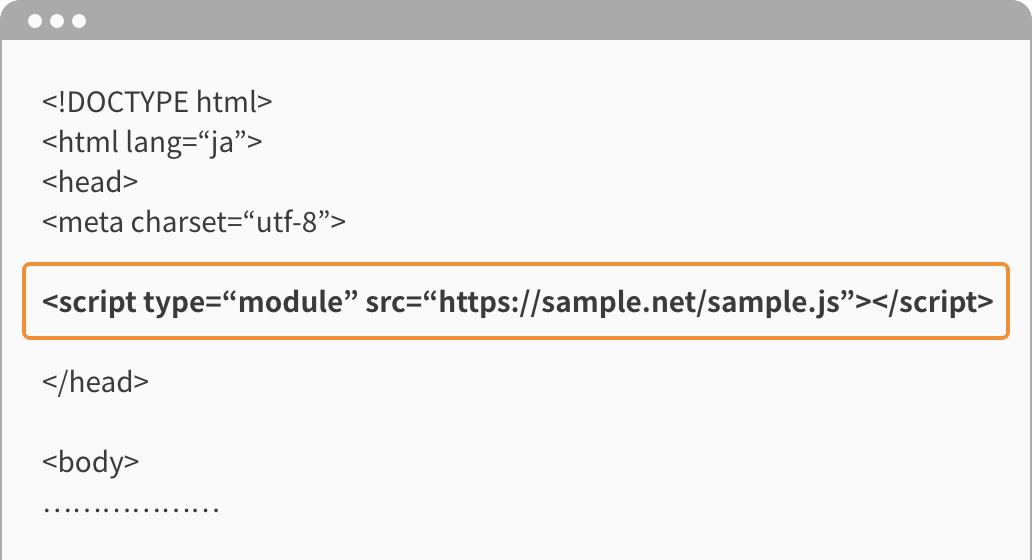Click the gray window title bar

pos(516,20)
